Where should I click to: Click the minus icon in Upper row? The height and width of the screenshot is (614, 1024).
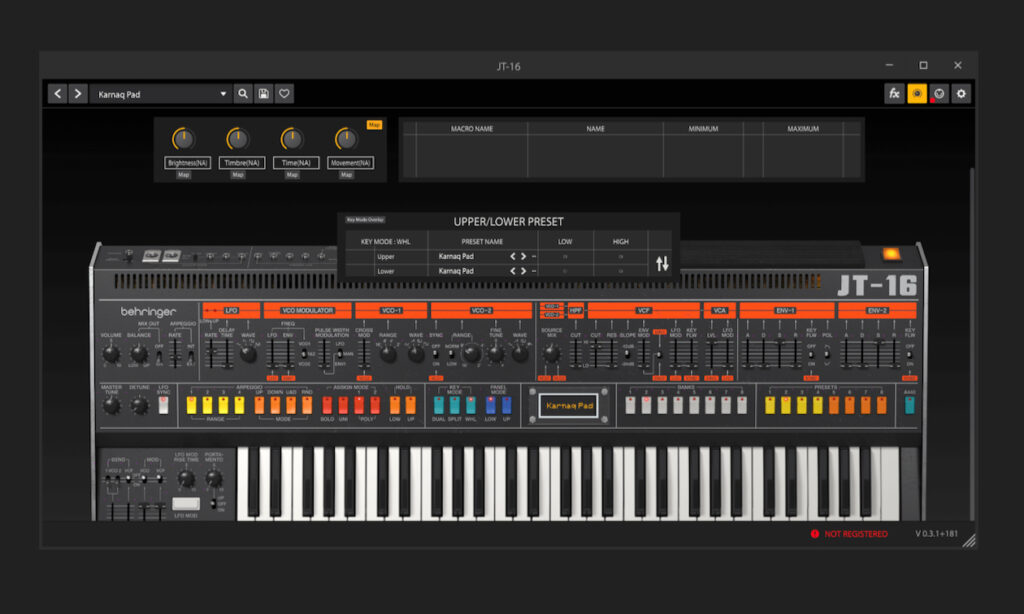[534, 256]
